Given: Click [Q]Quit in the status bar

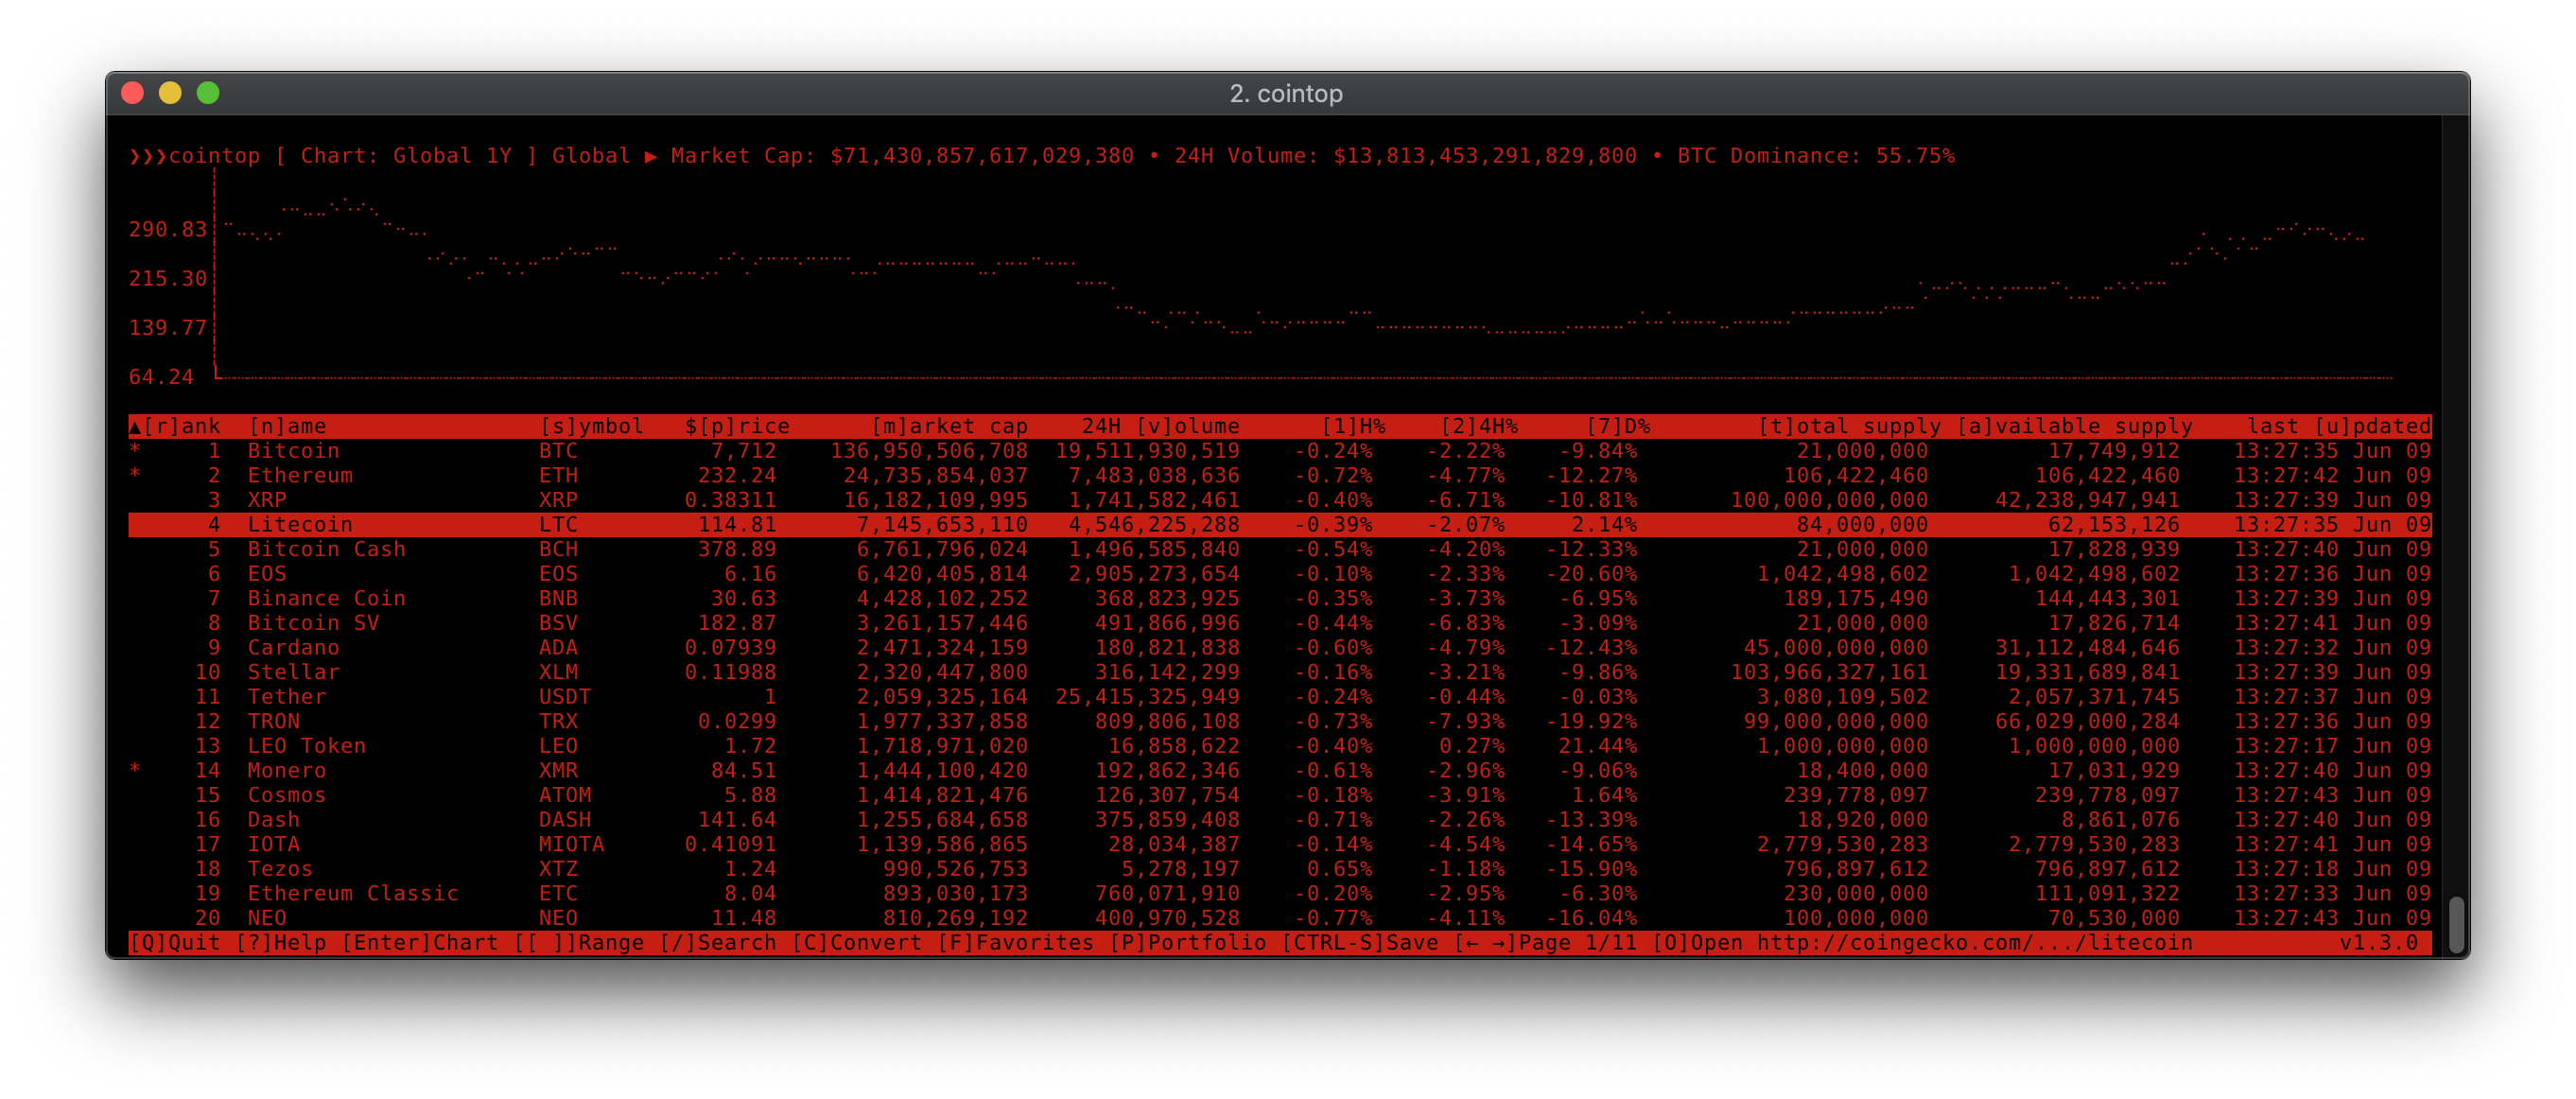Looking at the screenshot, I should (x=175, y=943).
